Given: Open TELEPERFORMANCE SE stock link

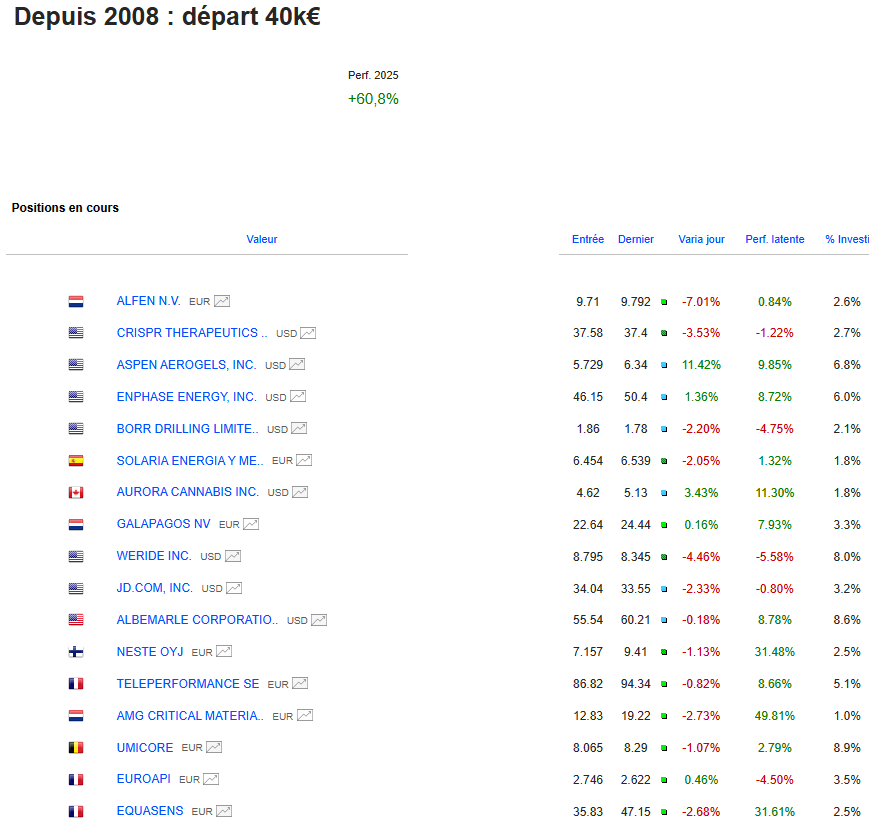Looking at the screenshot, I should tap(188, 684).
